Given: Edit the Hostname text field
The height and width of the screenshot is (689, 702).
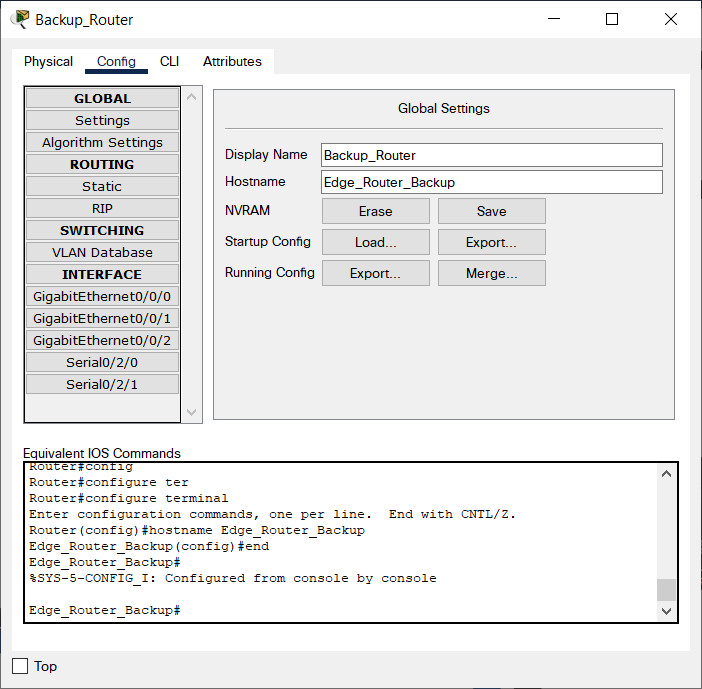Looking at the screenshot, I should tap(491, 182).
